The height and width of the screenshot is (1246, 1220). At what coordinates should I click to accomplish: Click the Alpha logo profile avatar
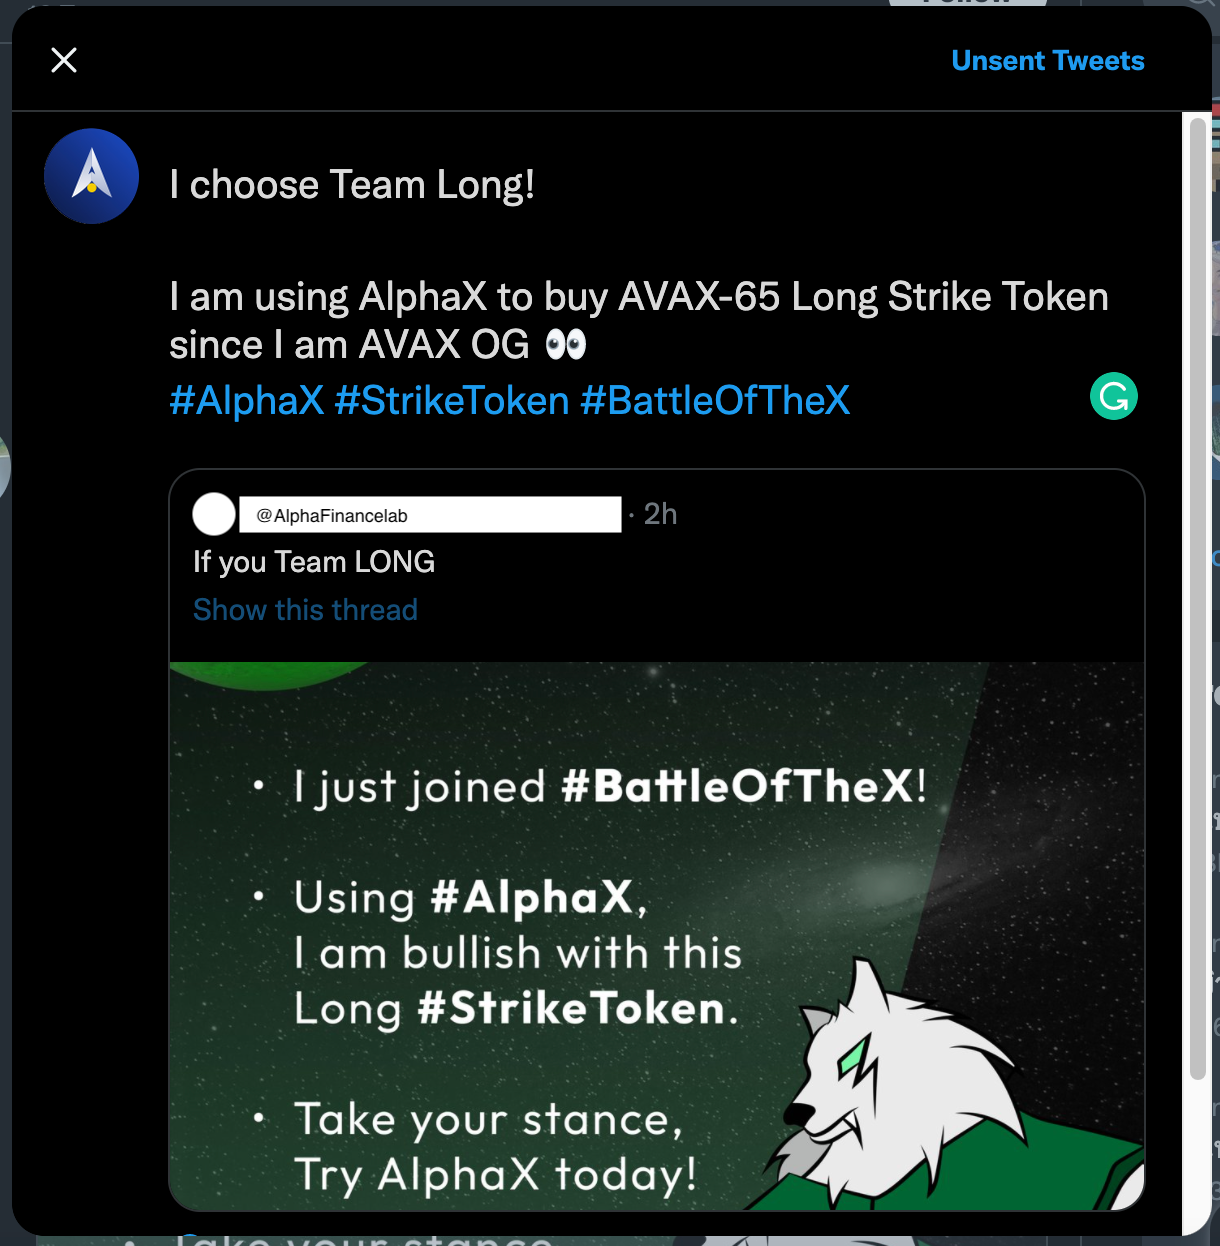[x=91, y=176]
